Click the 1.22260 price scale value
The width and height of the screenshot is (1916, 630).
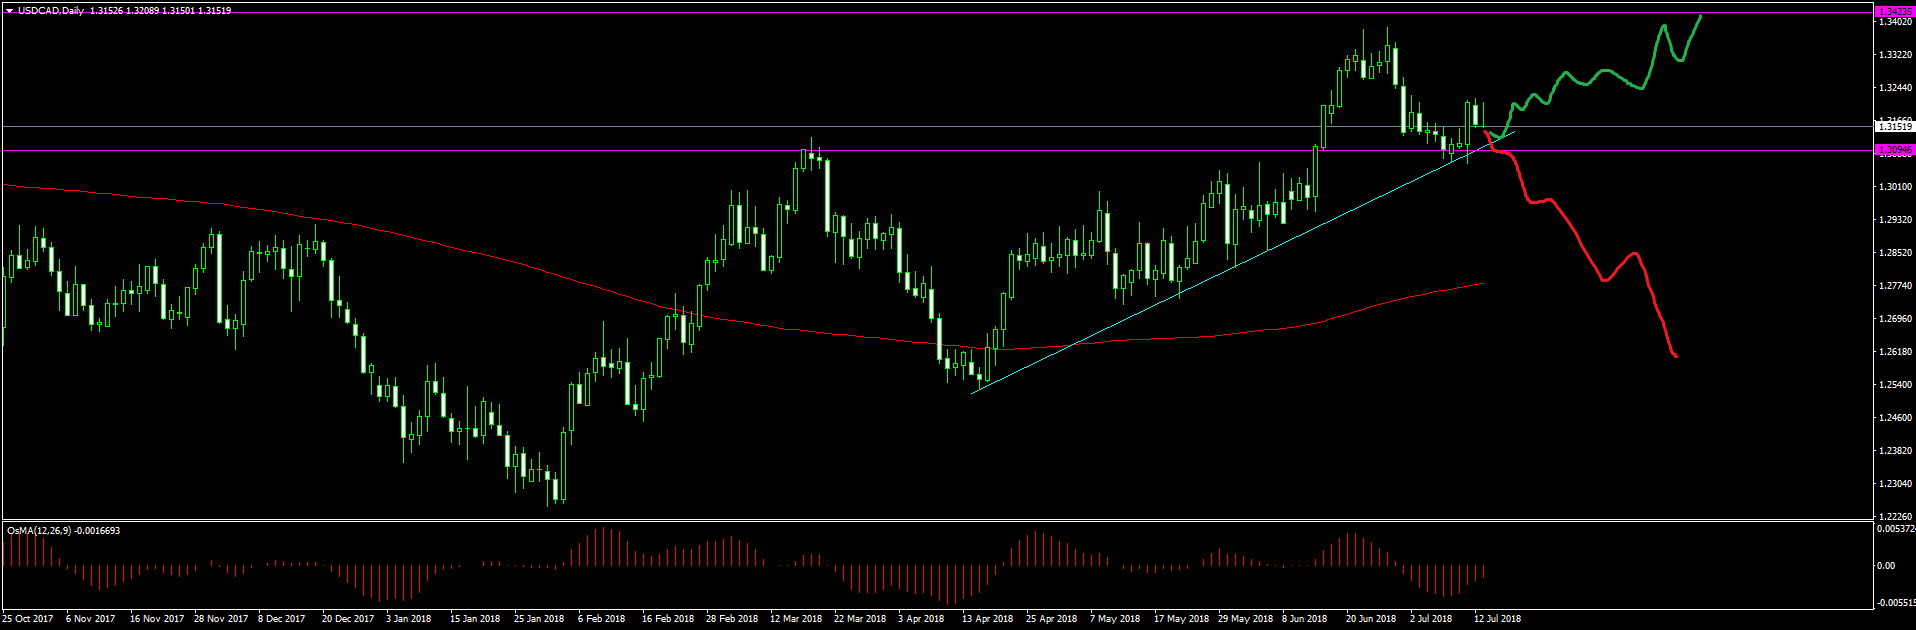click(1895, 517)
